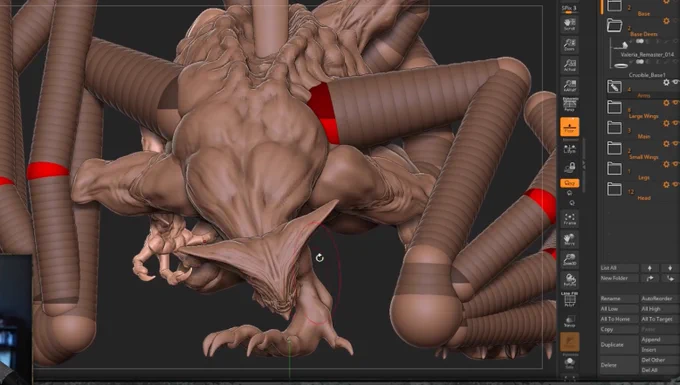Adjust the SPix 3 slider
Viewport: 680px width, 385px height.
tap(569, 9)
